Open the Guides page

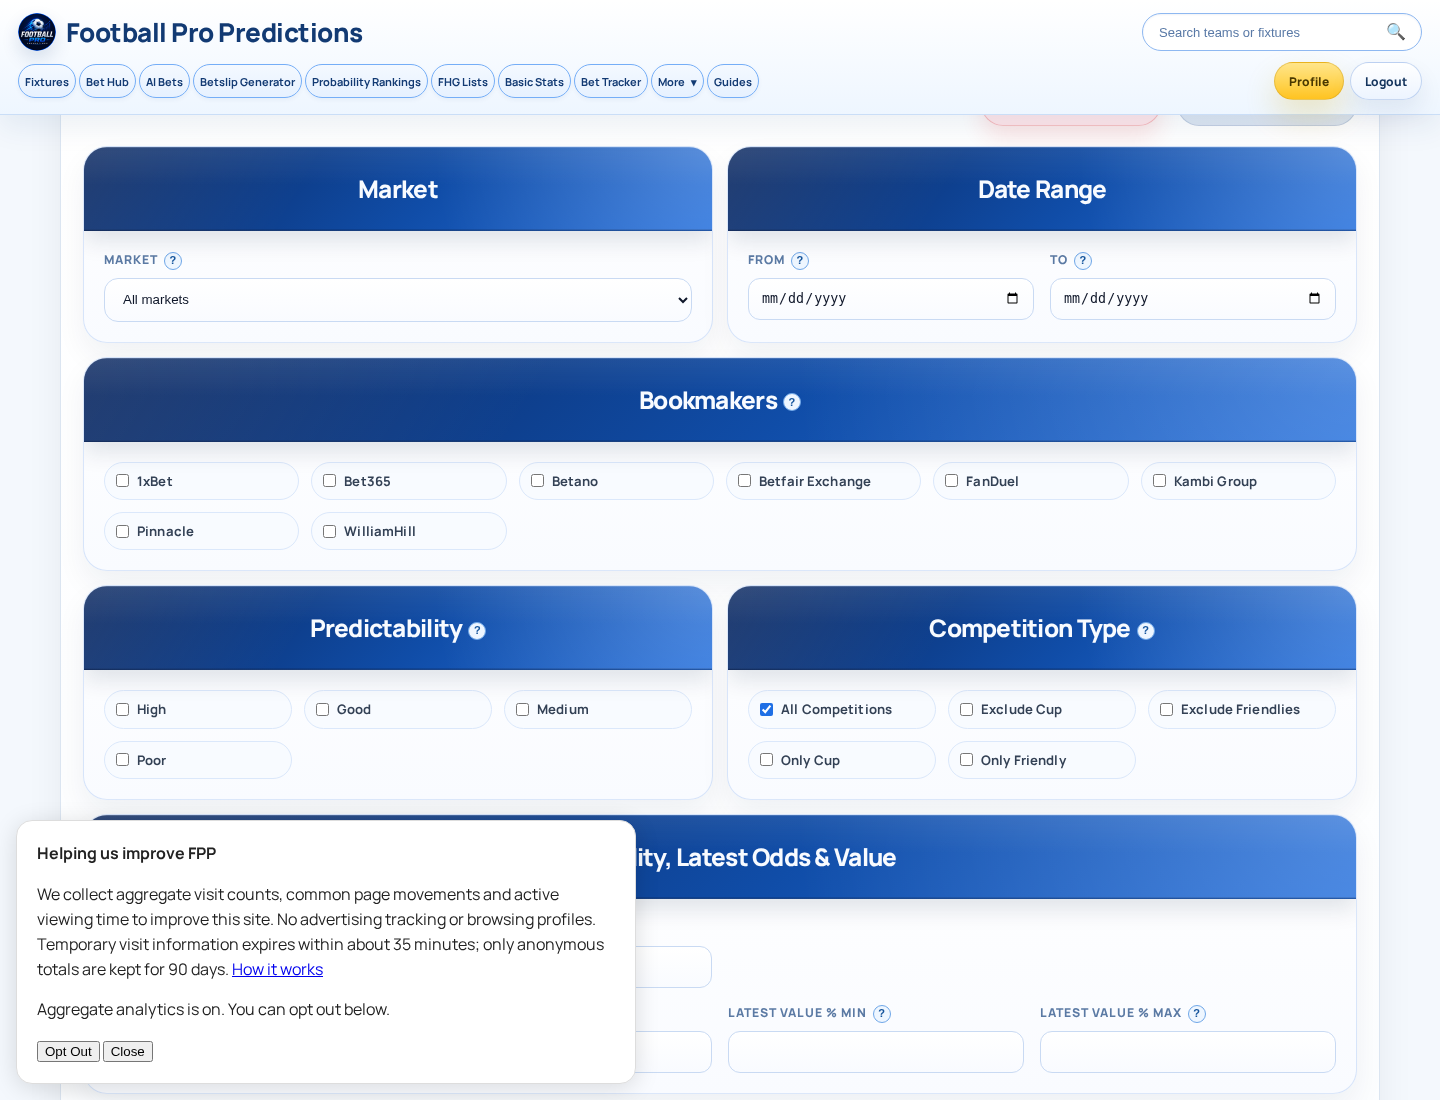[733, 82]
